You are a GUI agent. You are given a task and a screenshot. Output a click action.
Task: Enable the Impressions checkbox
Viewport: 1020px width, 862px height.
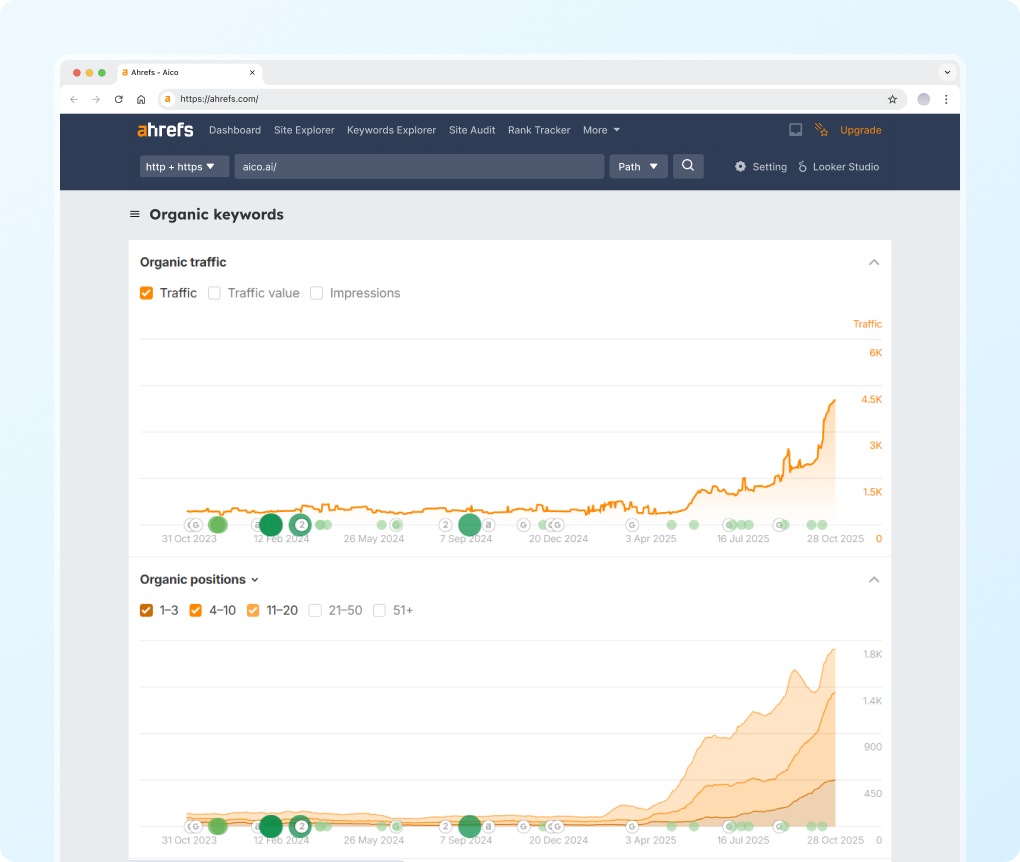[x=316, y=293]
